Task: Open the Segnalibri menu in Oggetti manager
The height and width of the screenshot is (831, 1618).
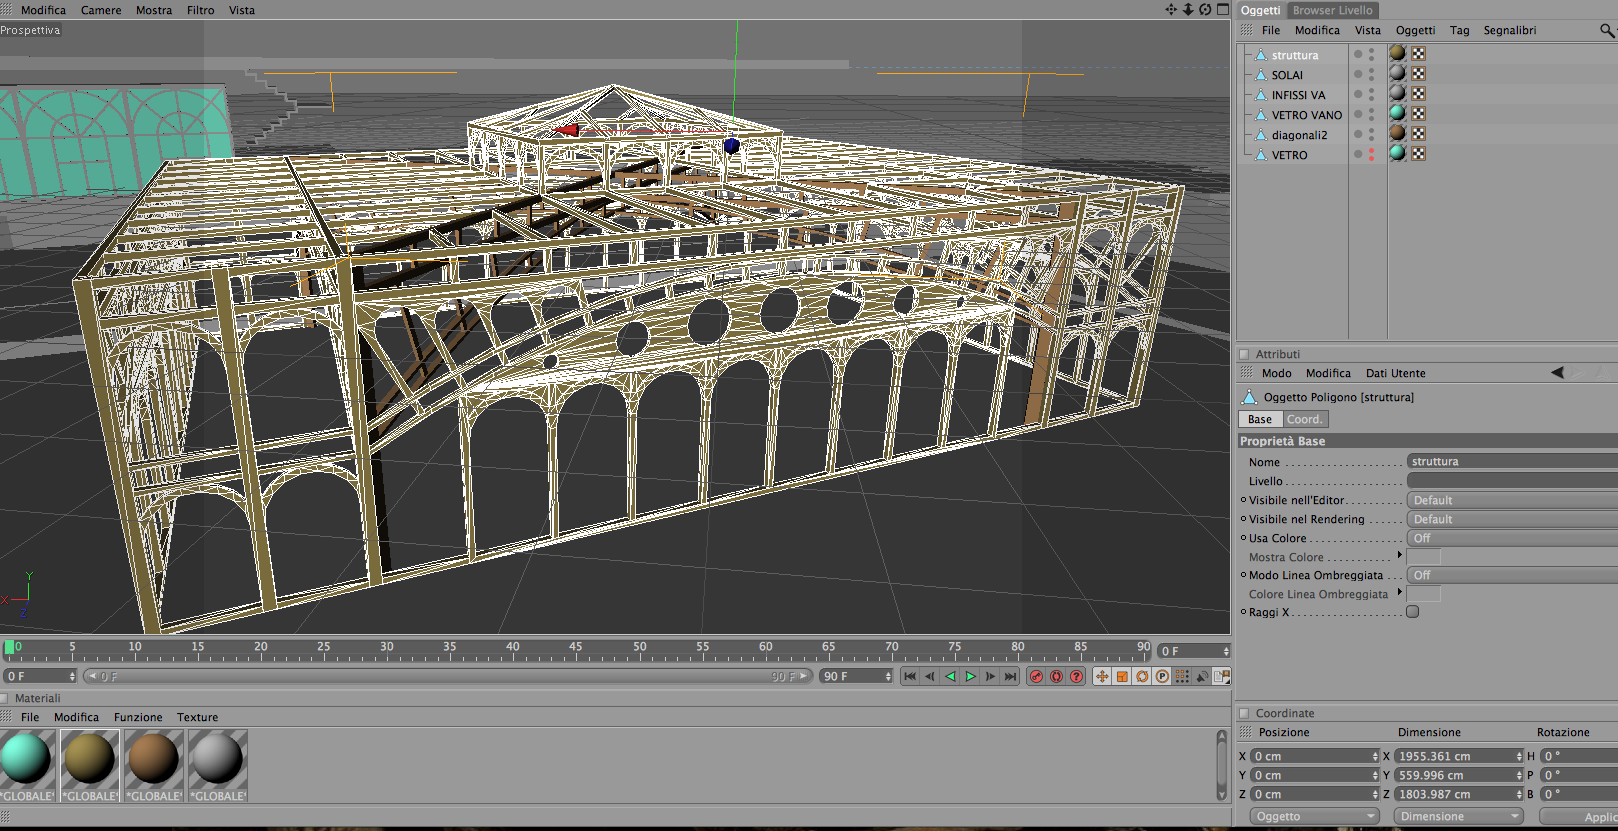Action: (x=1510, y=31)
